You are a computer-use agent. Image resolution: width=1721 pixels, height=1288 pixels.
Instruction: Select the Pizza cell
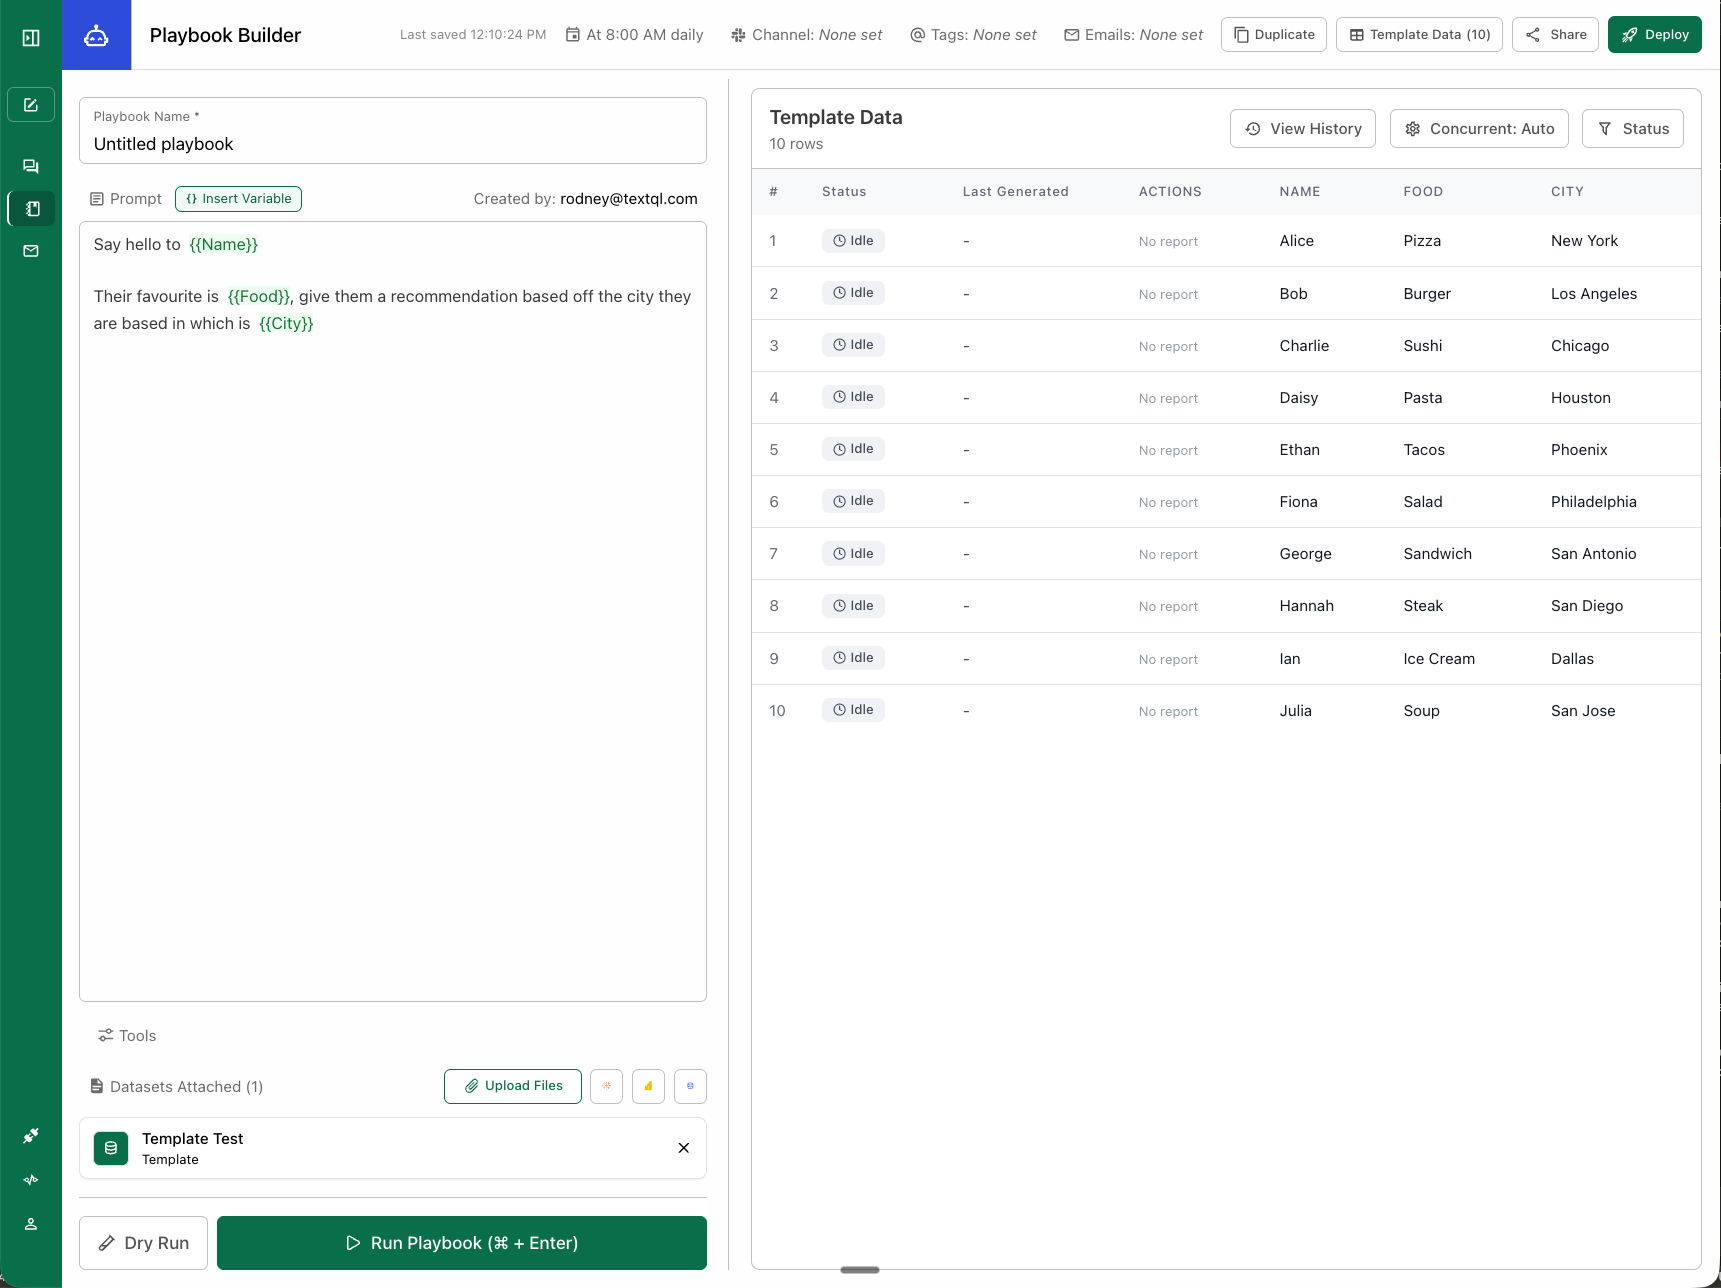pos(1422,241)
